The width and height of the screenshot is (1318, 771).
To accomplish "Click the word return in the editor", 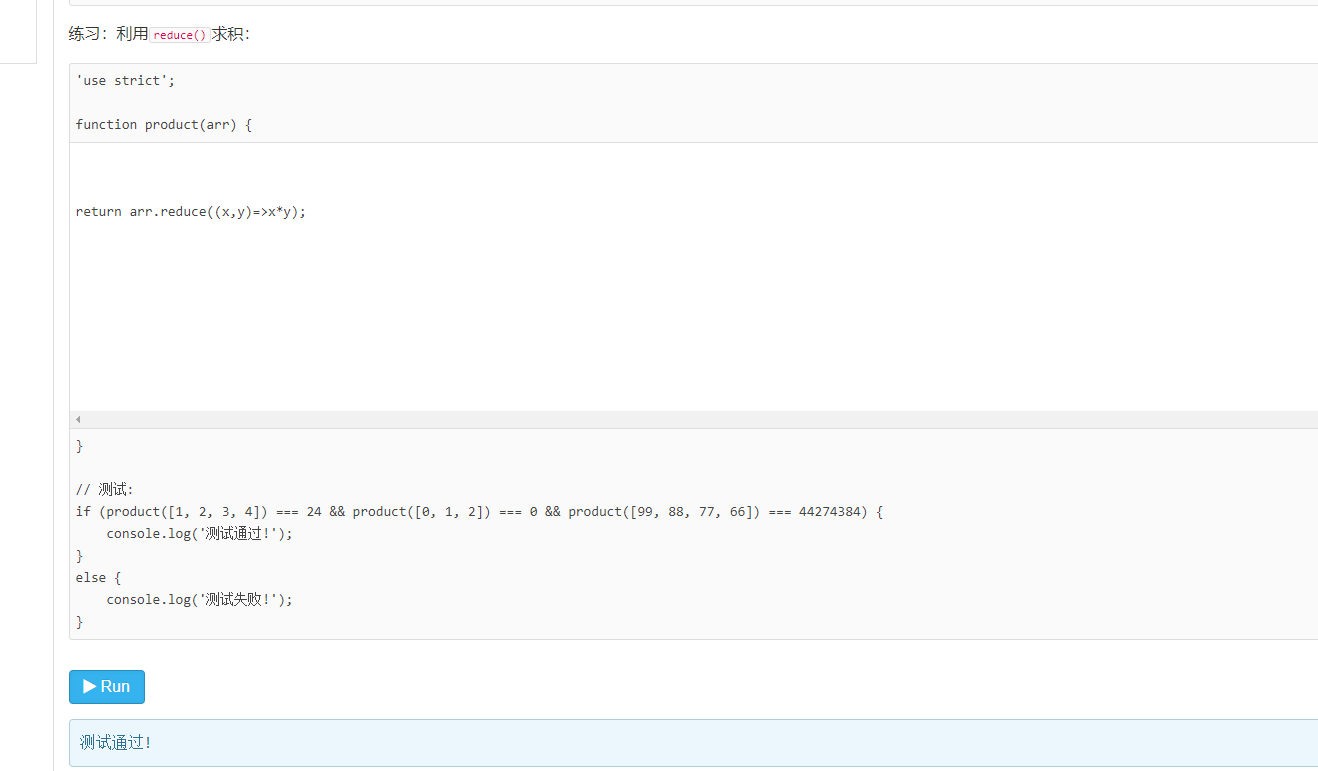I will coord(98,212).
